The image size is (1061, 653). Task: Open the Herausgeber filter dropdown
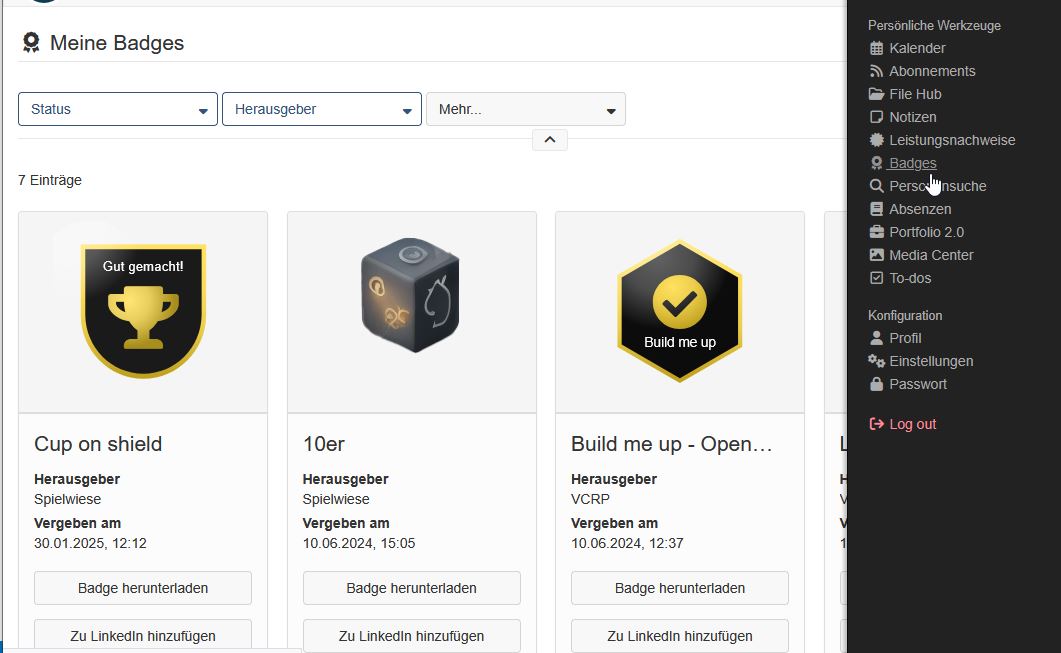(321, 110)
